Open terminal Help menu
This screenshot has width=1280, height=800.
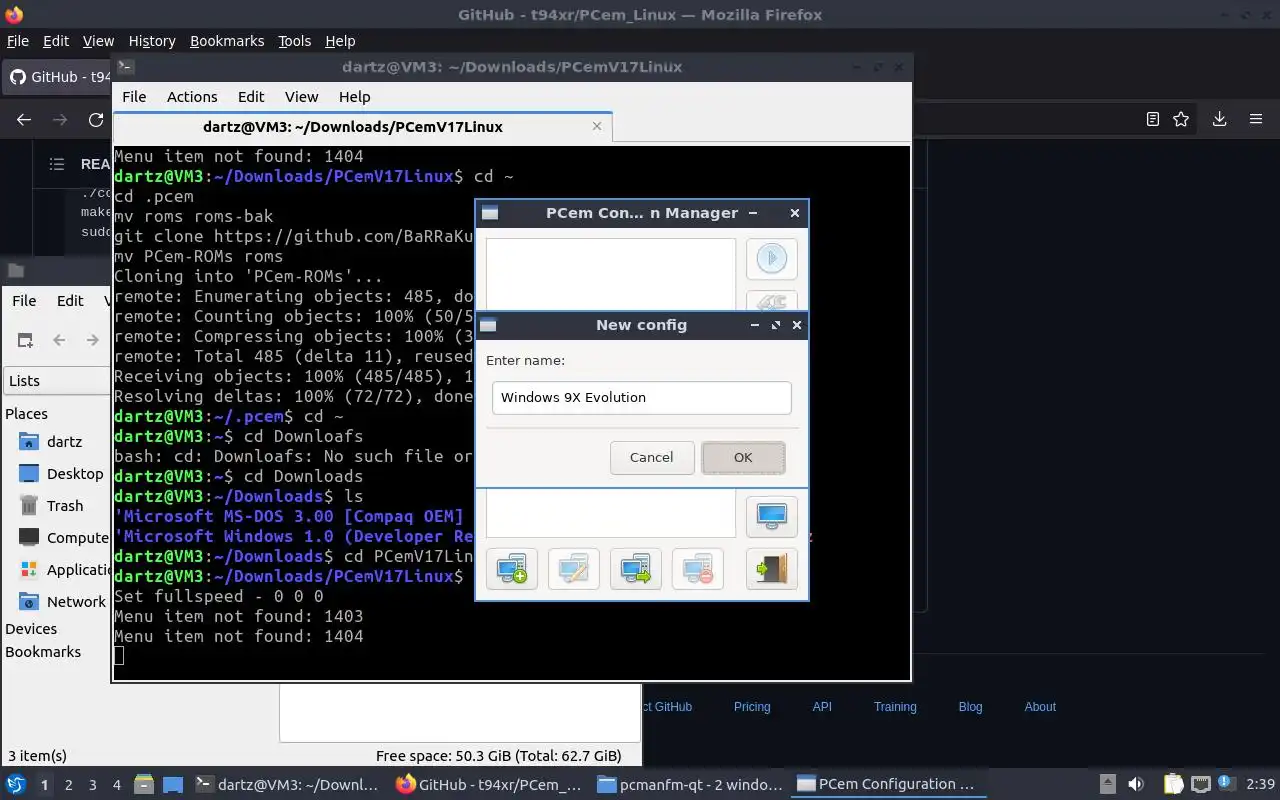point(354,97)
